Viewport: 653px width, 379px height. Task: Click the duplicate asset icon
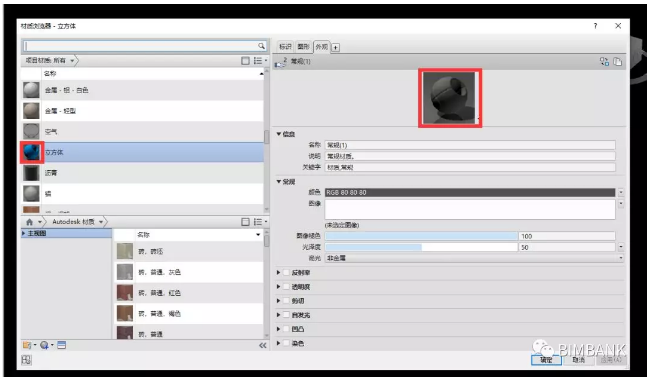[x=617, y=62]
